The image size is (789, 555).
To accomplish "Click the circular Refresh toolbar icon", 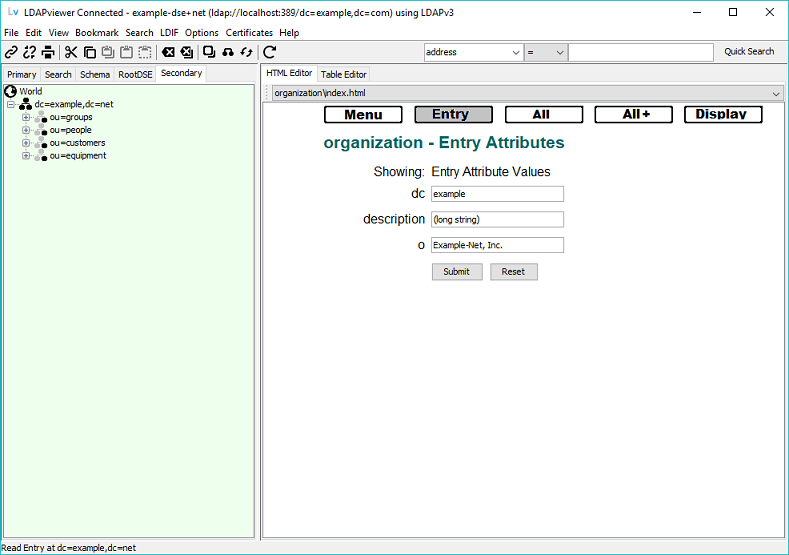I will (x=270, y=52).
